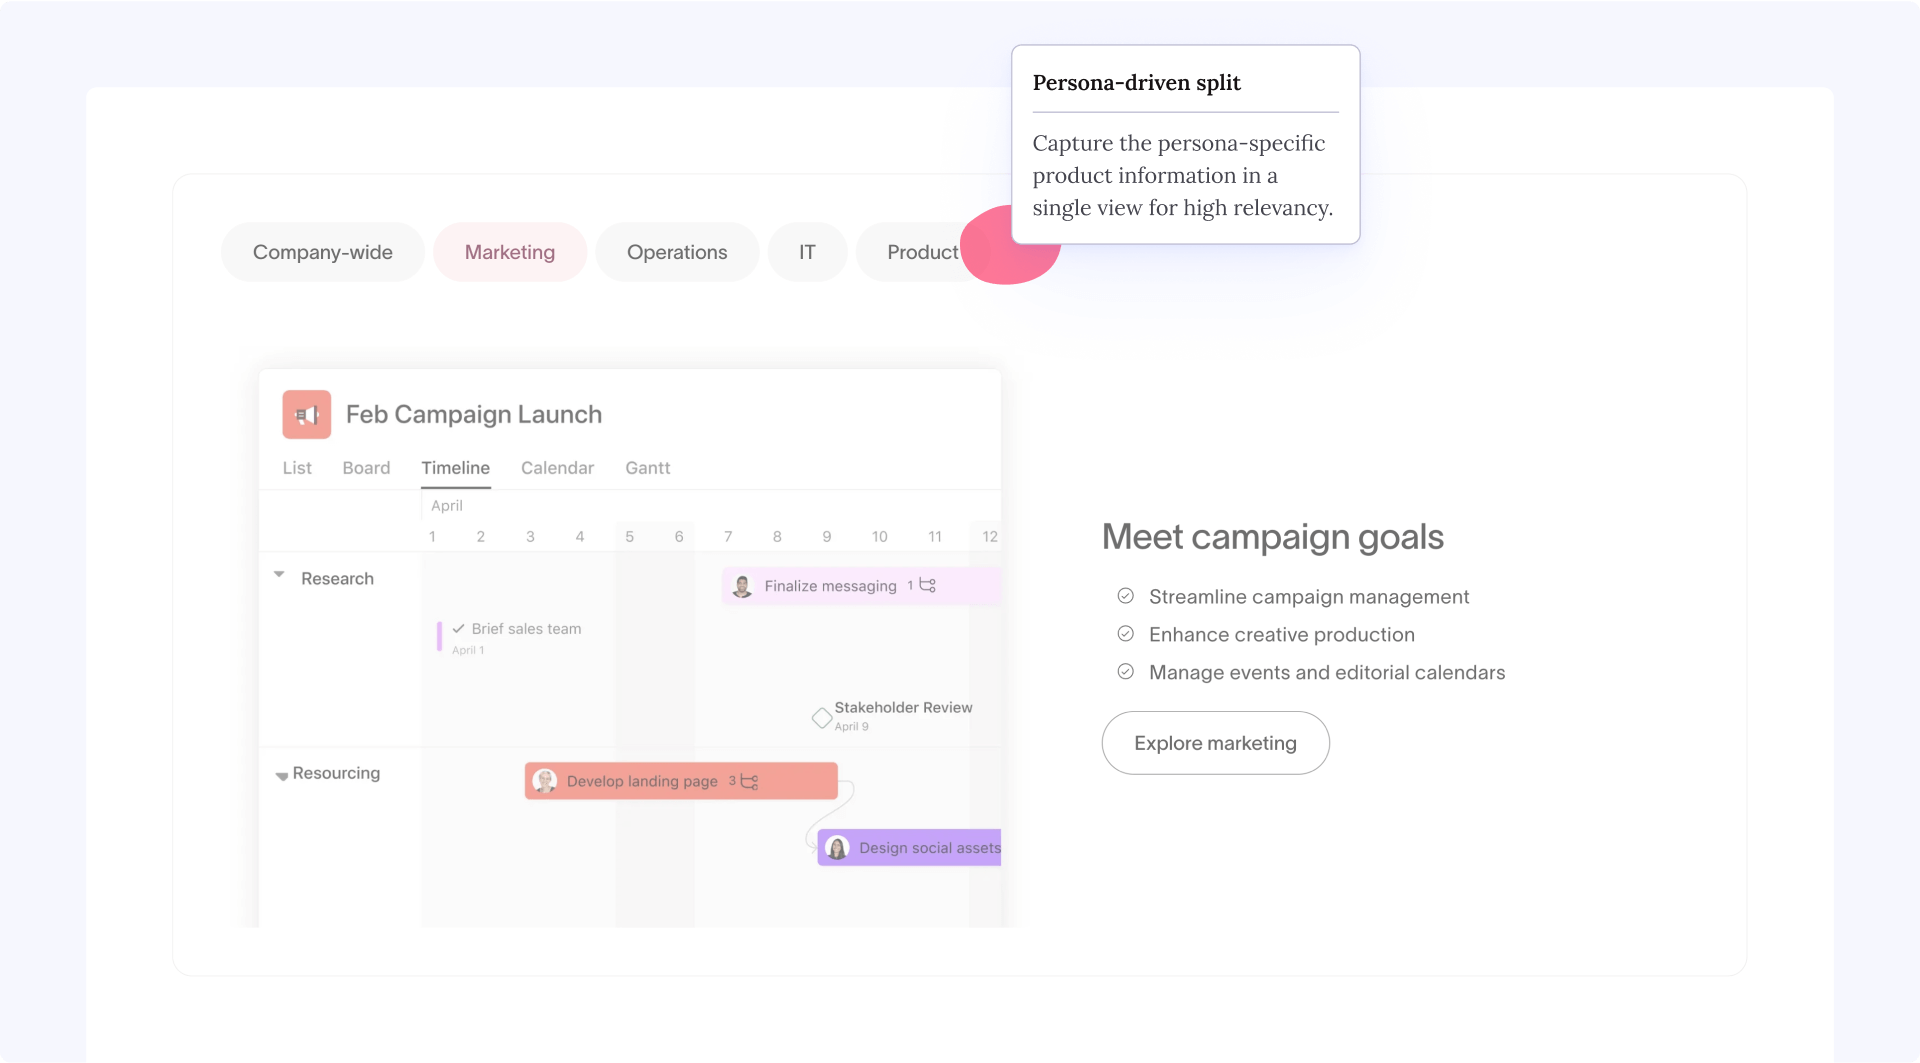The height and width of the screenshot is (1063, 1920).
Task: Select the Company-wide pill button
Action: (322, 252)
